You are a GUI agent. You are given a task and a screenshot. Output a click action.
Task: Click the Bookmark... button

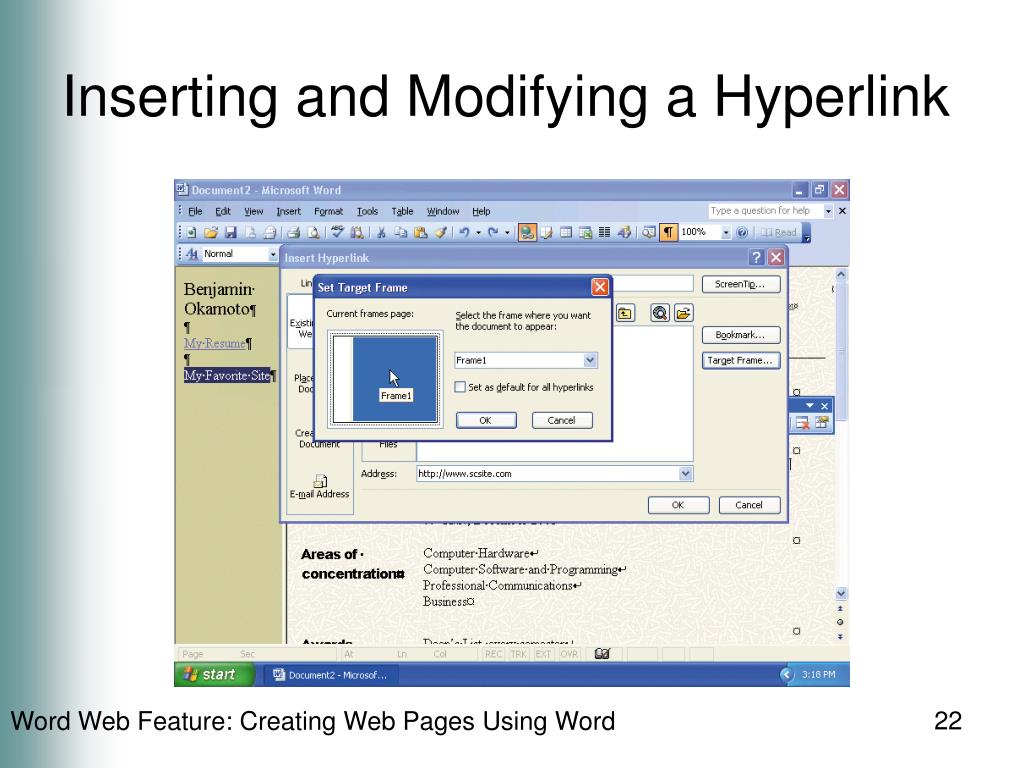coord(741,335)
